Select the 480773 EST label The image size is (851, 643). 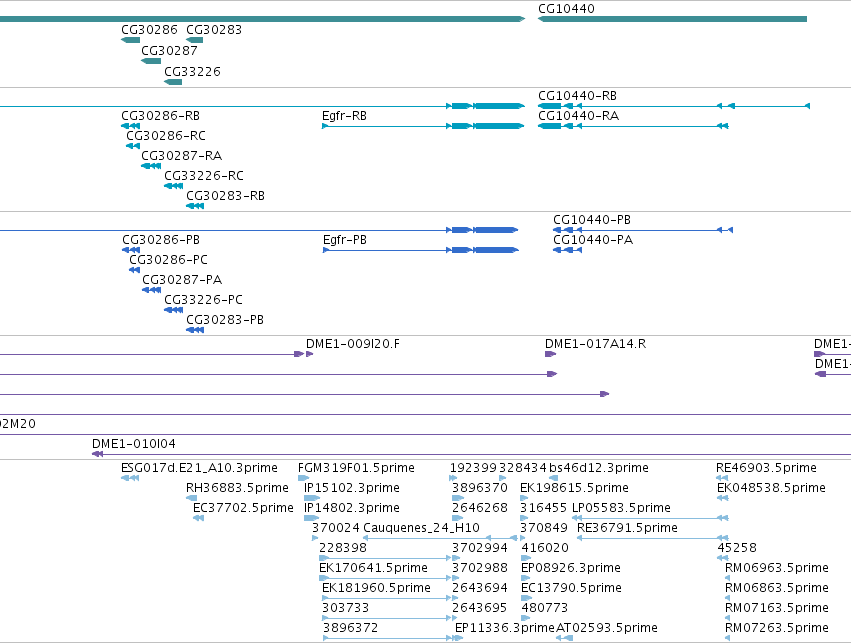(545, 608)
